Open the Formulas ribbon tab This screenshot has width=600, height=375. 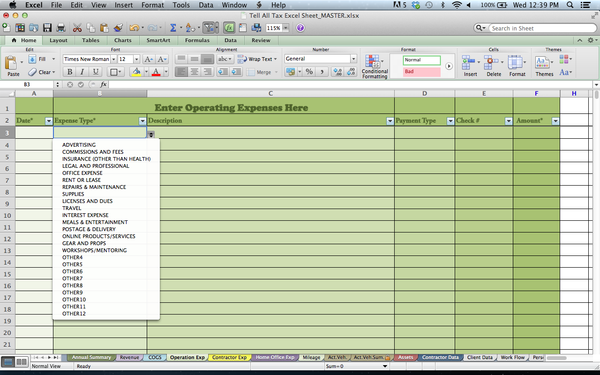(x=197, y=40)
